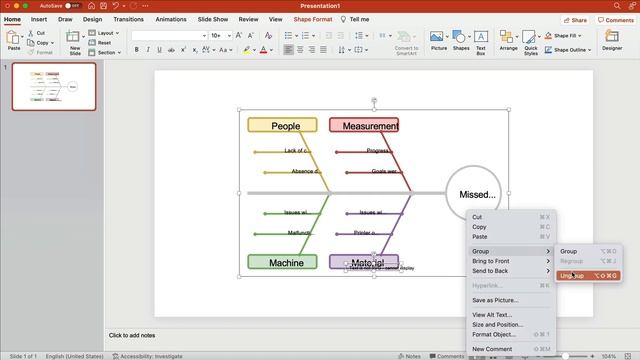The height and width of the screenshot is (360, 640).
Task: Click the Search magnifier in the title bar
Action: click(x=617, y=6)
